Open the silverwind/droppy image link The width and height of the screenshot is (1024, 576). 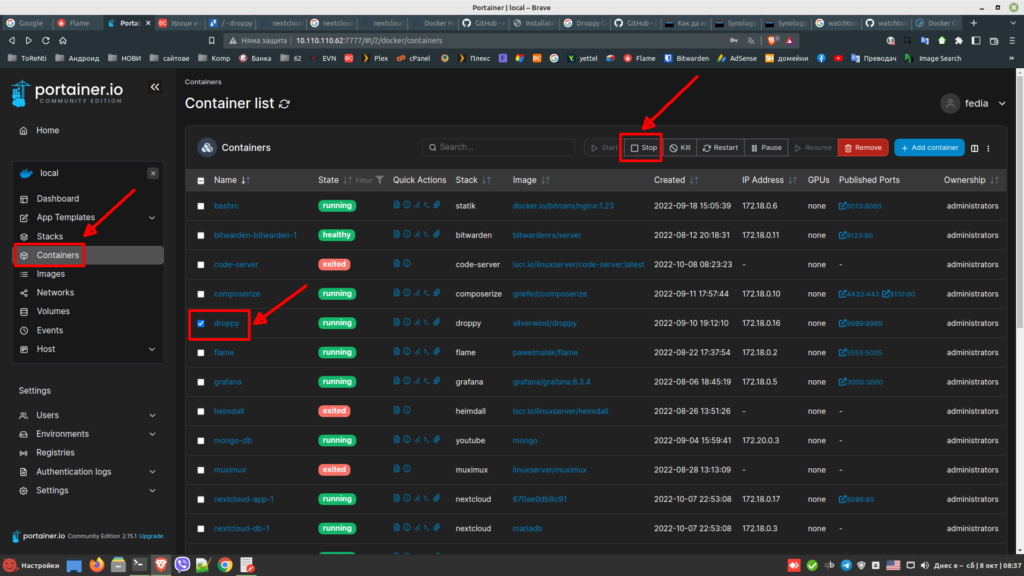pos(545,323)
